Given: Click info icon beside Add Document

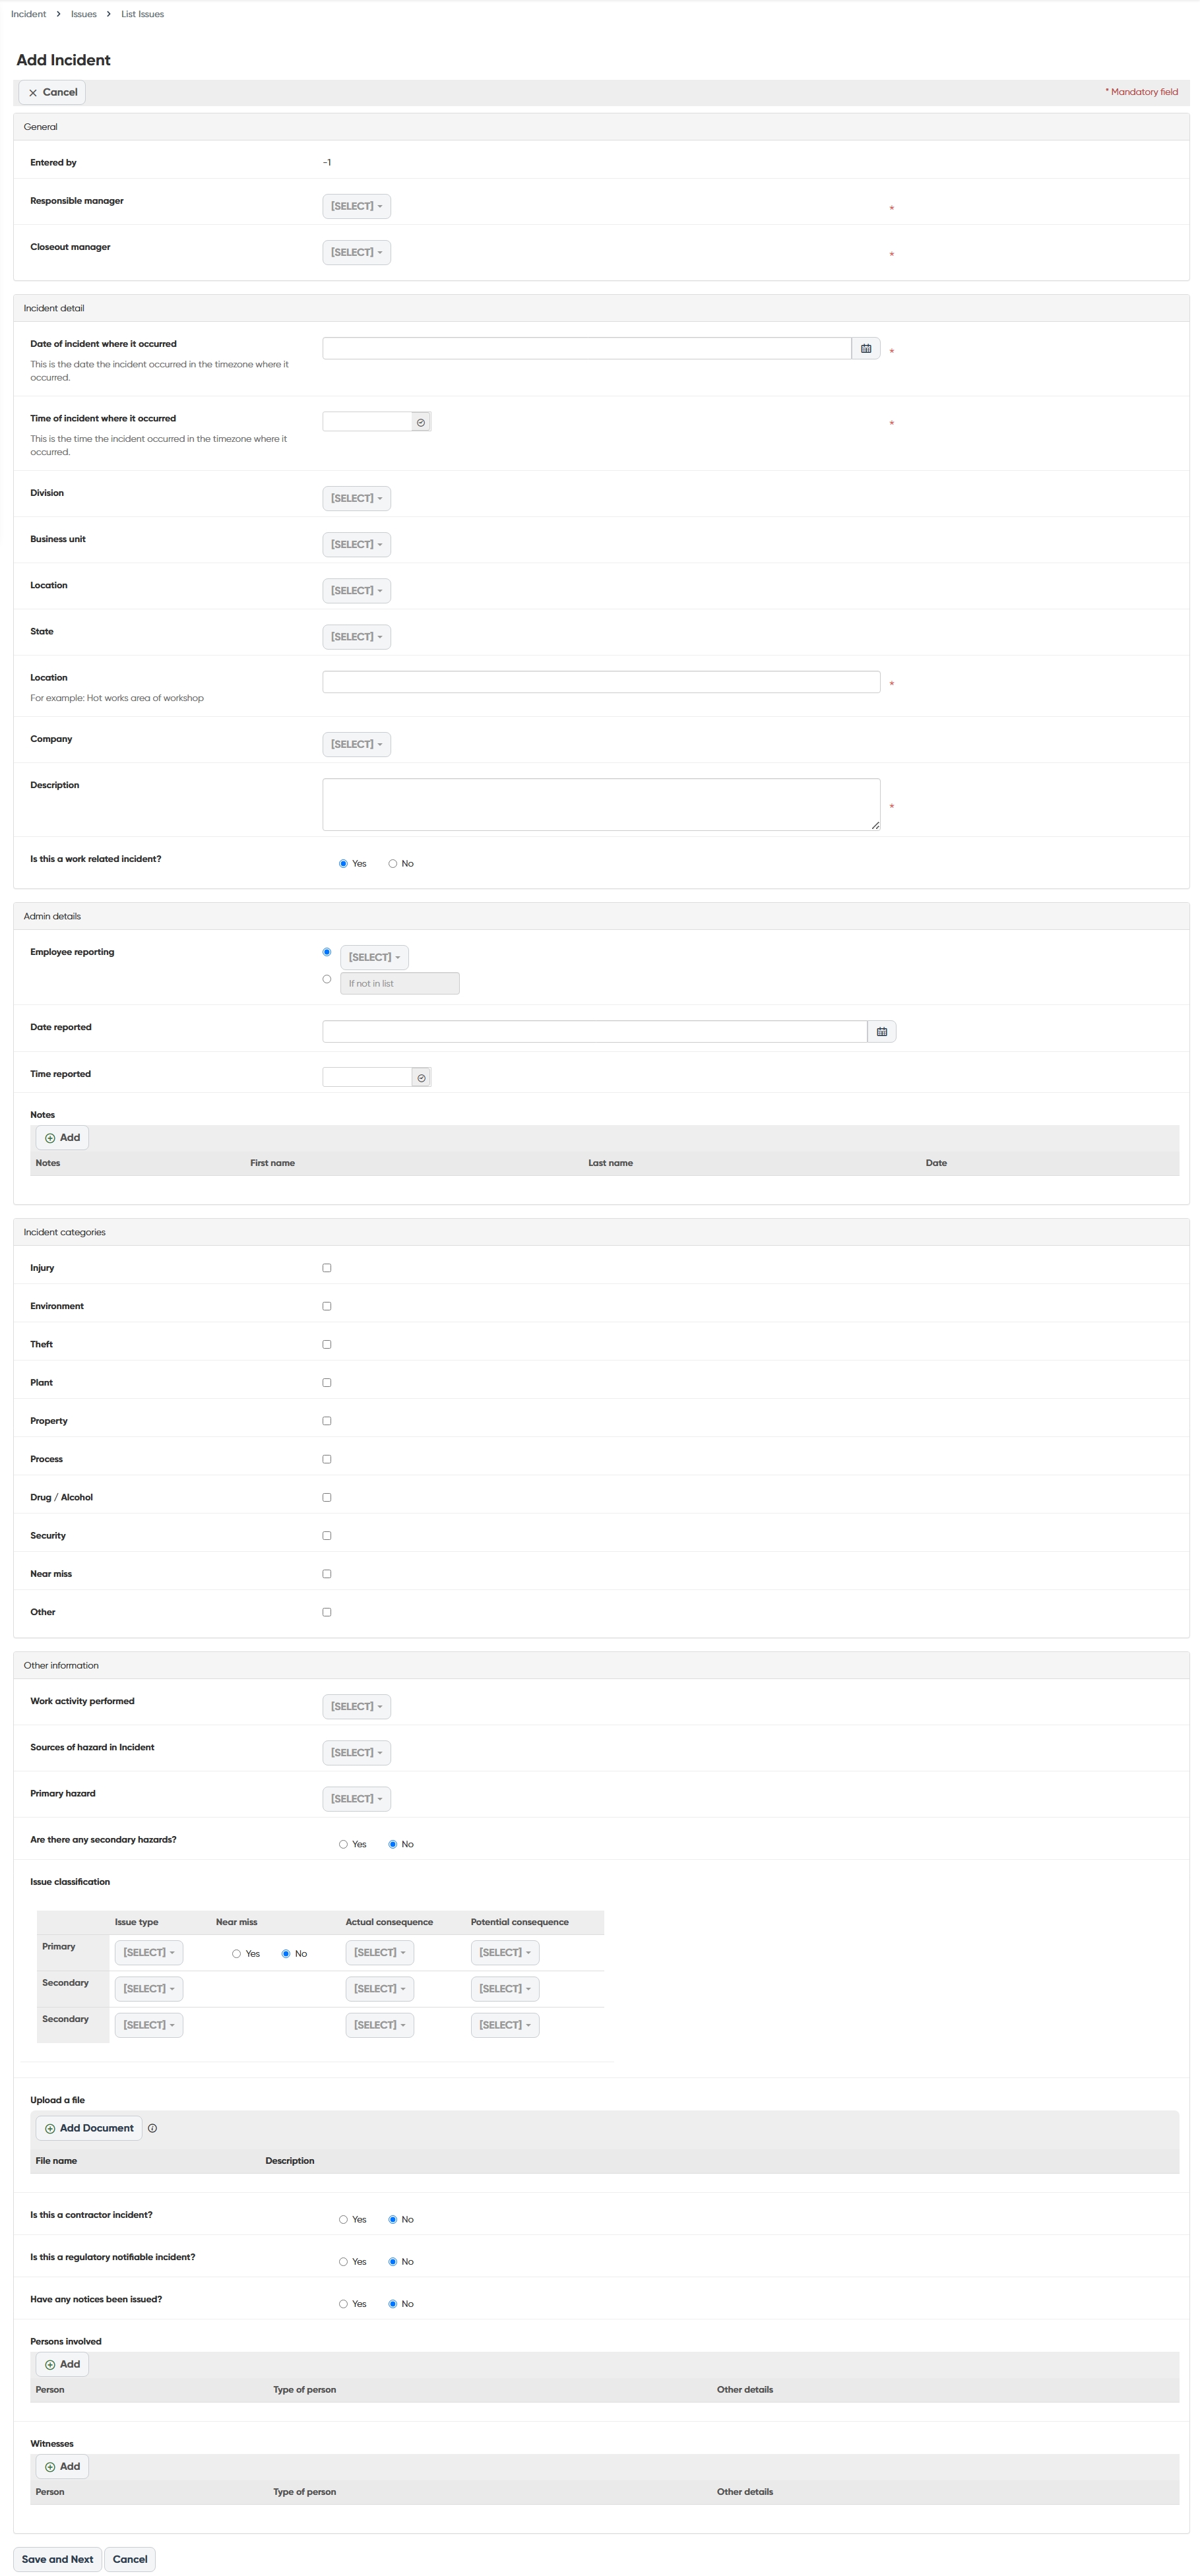Looking at the screenshot, I should pyautogui.click(x=152, y=2128).
